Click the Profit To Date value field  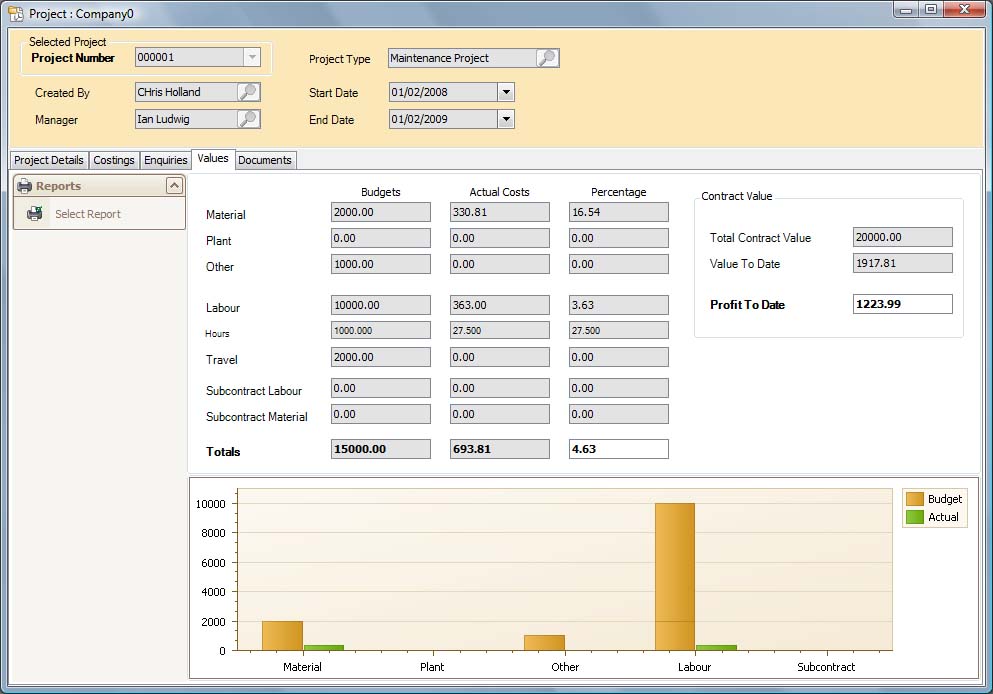[x=902, y=304]
